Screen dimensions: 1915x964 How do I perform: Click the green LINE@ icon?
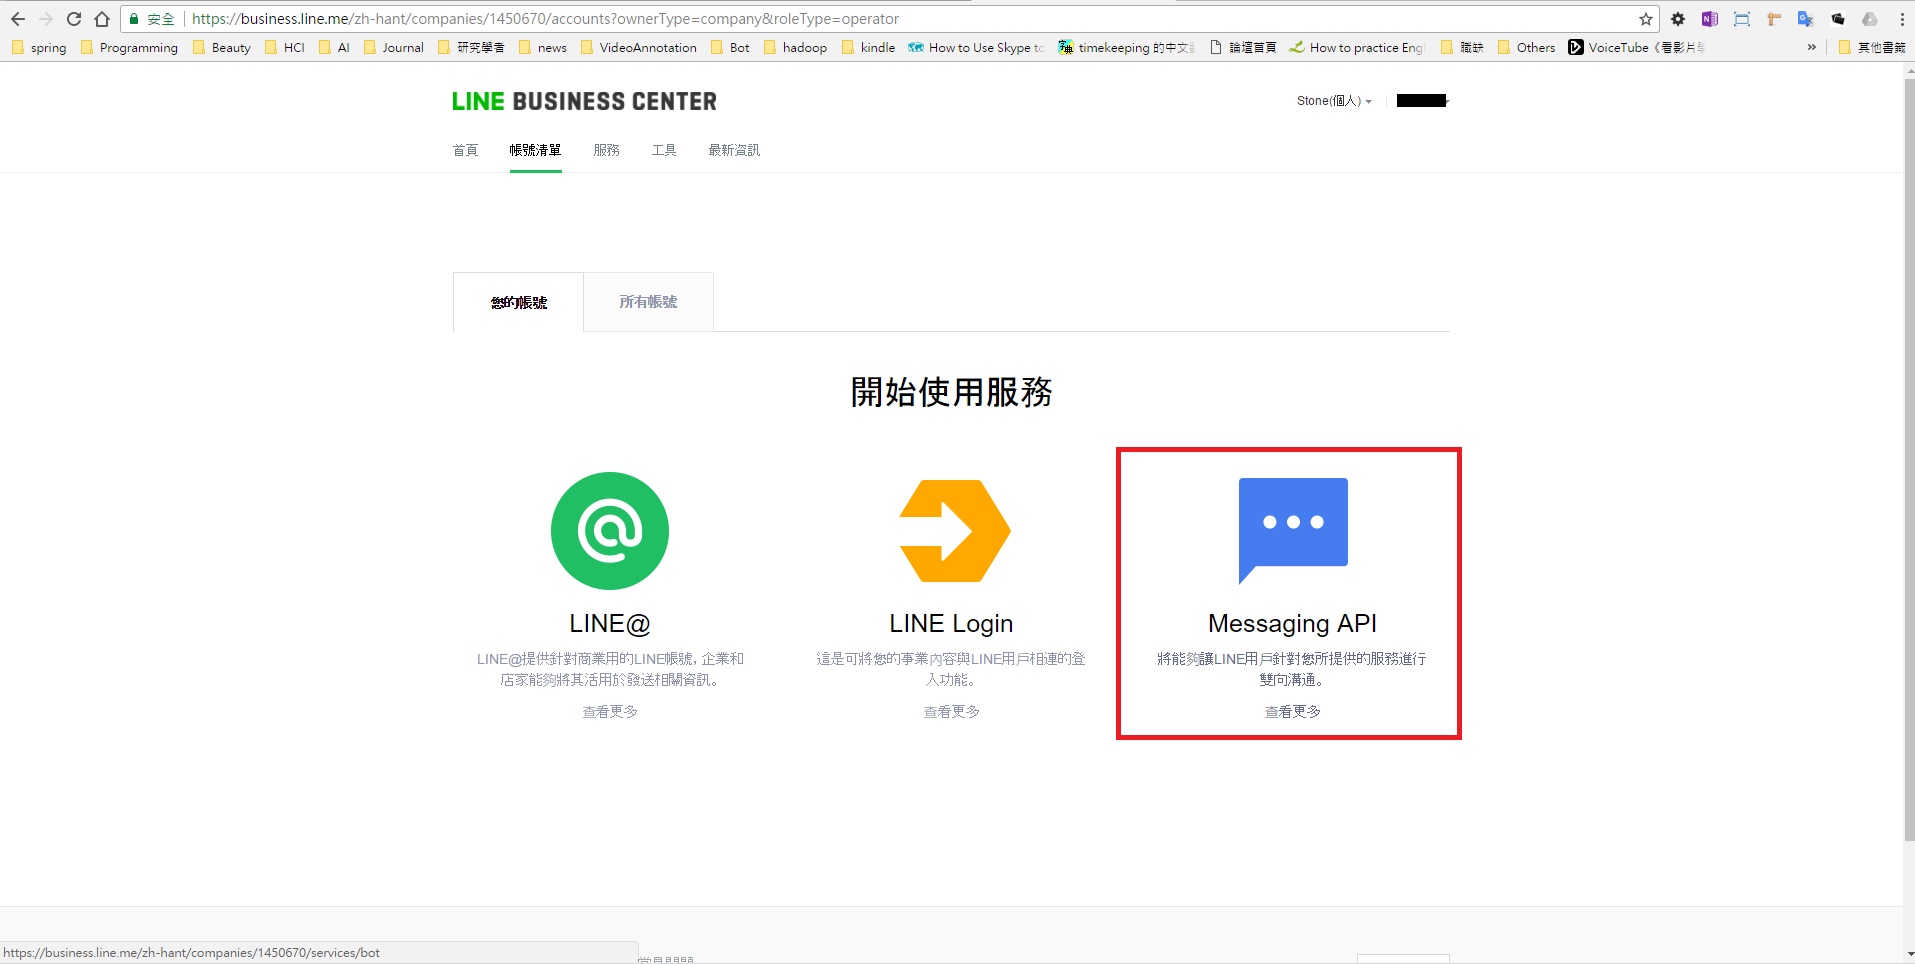610,531
